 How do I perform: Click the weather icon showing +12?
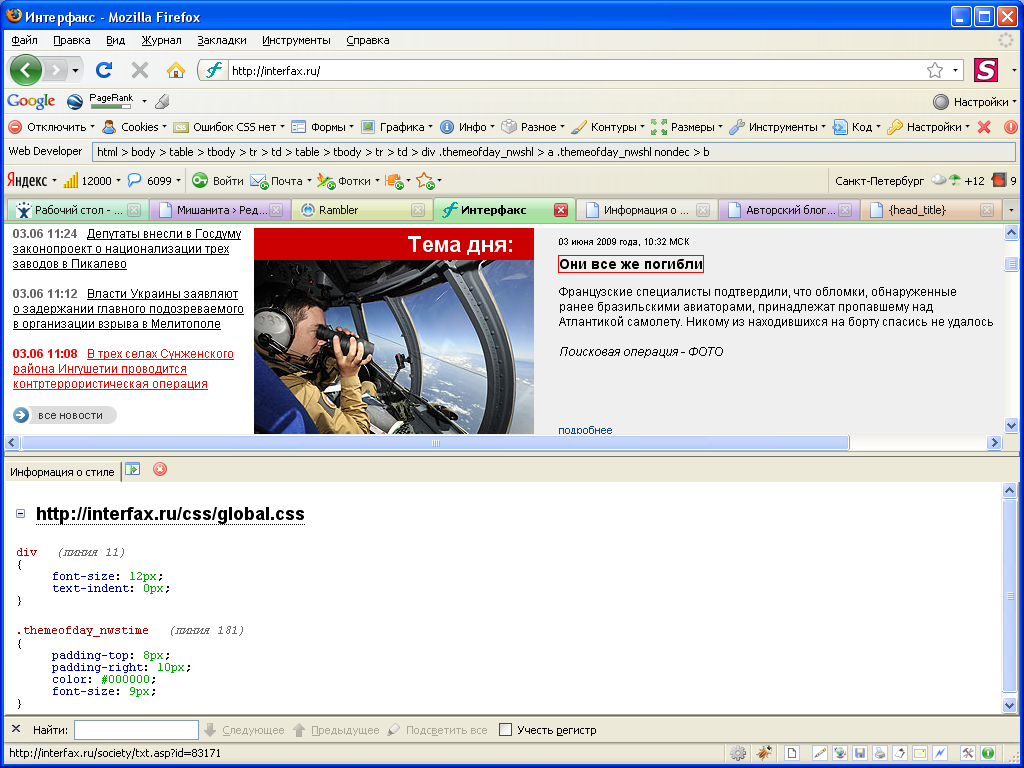click(x=958, y=180)
